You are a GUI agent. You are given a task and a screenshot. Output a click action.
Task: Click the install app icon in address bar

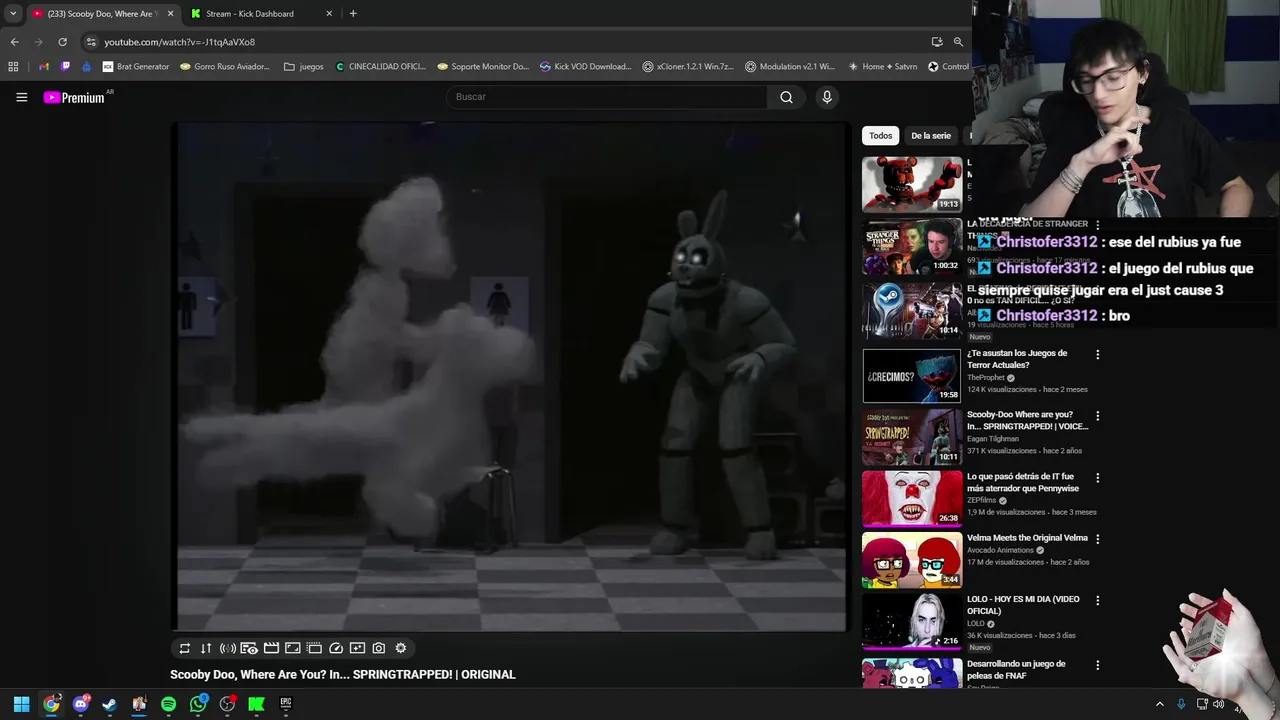pos(937,42)
